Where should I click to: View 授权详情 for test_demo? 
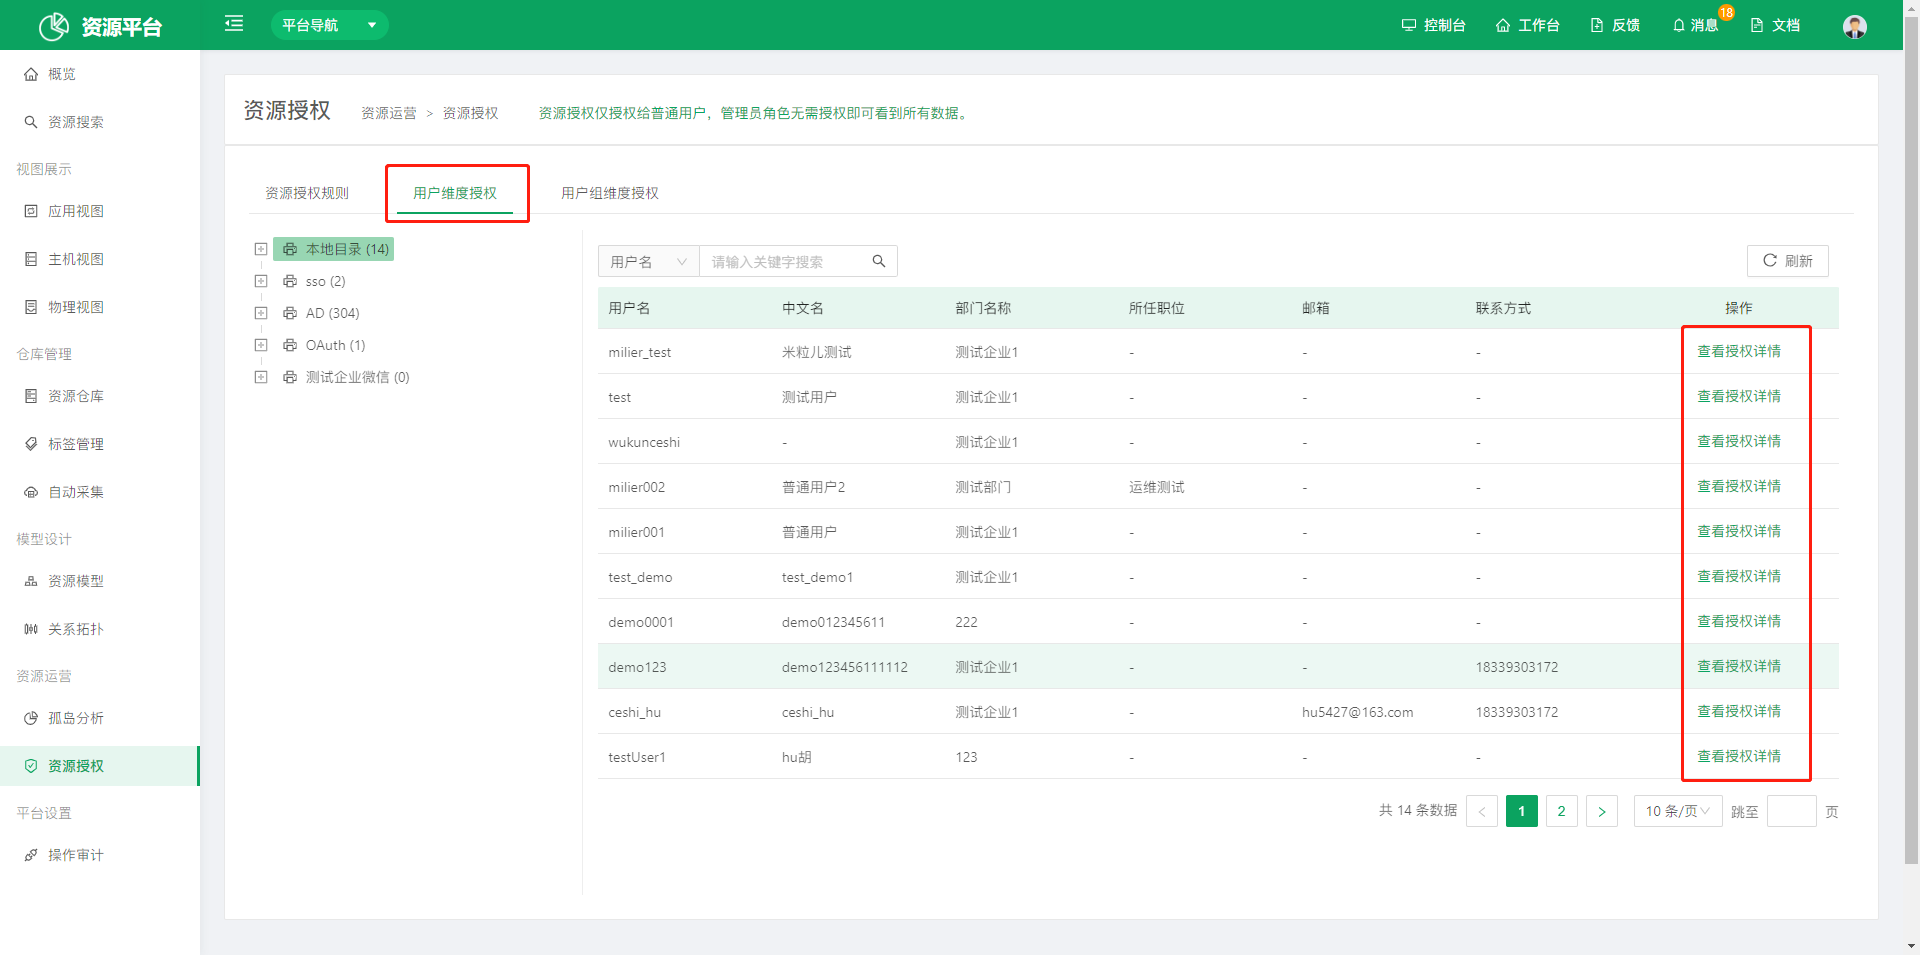[x=1739, y=576]
